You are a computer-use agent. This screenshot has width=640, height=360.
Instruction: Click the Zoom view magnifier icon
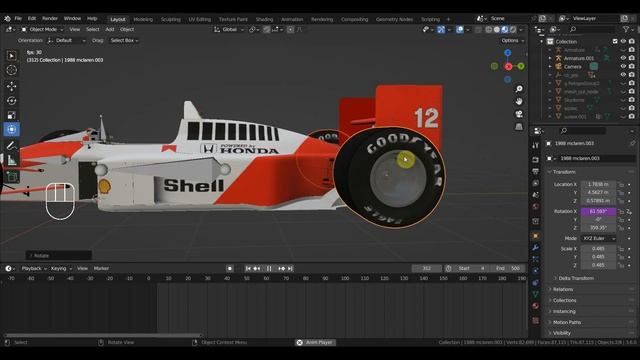519,89
